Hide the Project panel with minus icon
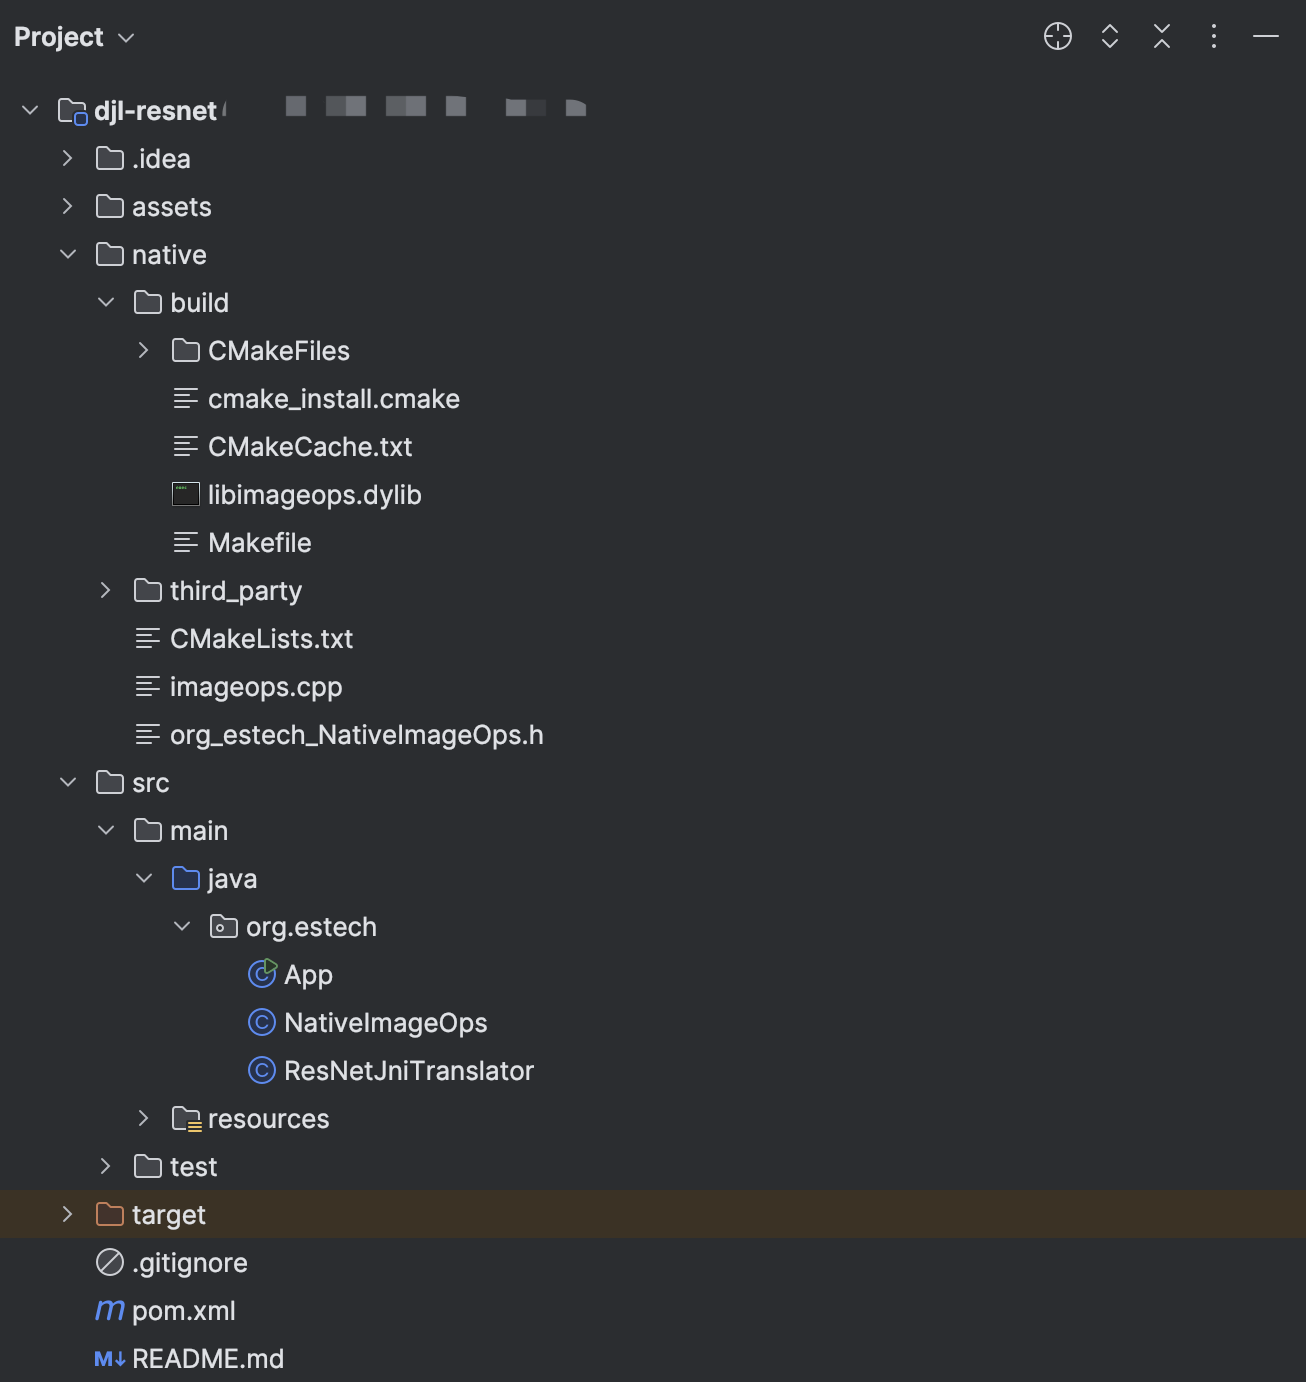The height and width of the screenshot is (1382, 1306). click(x=1265, y=37)
